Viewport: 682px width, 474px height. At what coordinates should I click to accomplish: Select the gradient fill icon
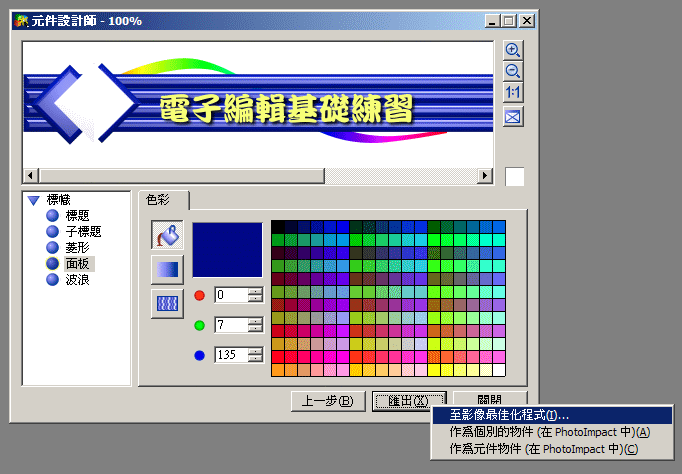(167, 270)
